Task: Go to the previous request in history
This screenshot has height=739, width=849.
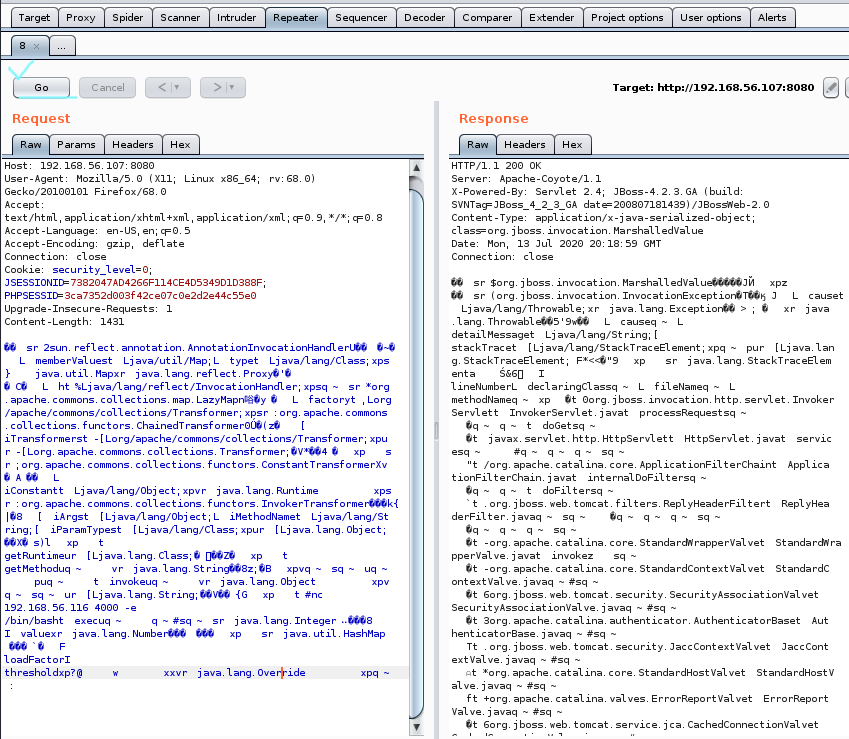Action: point(162,88)
